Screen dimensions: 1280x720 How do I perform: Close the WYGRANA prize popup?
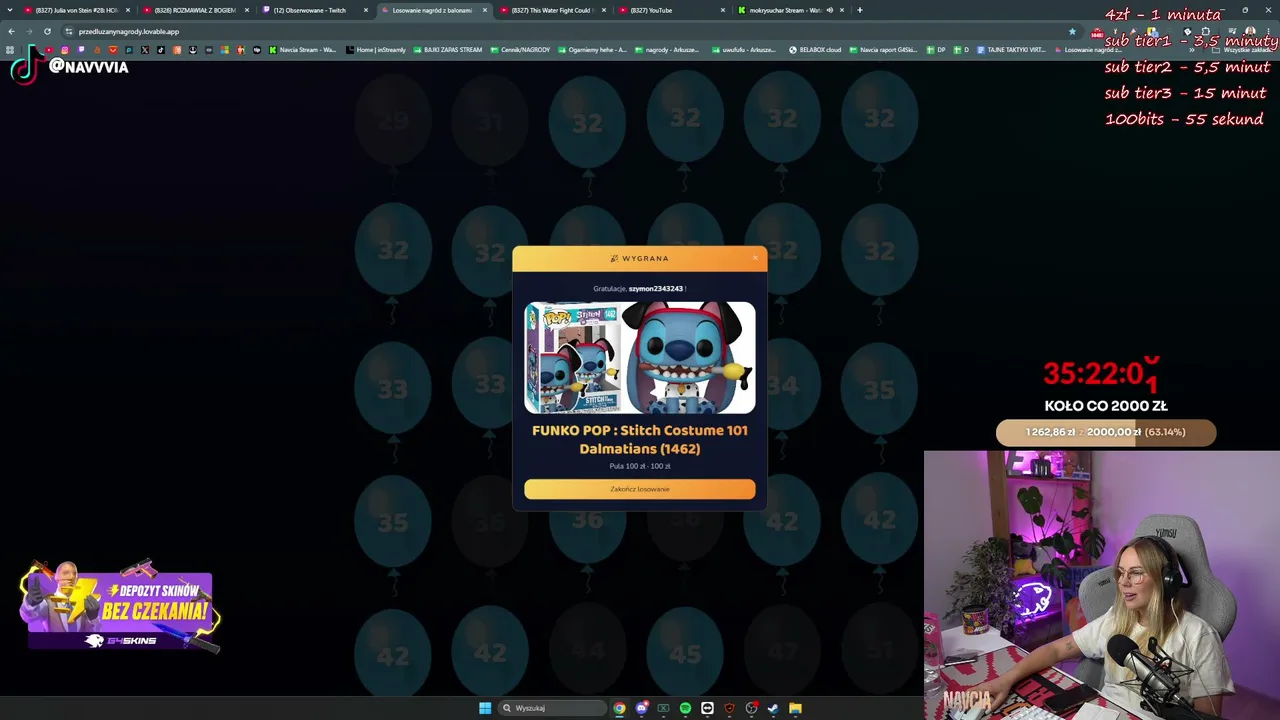pos(755,258)
